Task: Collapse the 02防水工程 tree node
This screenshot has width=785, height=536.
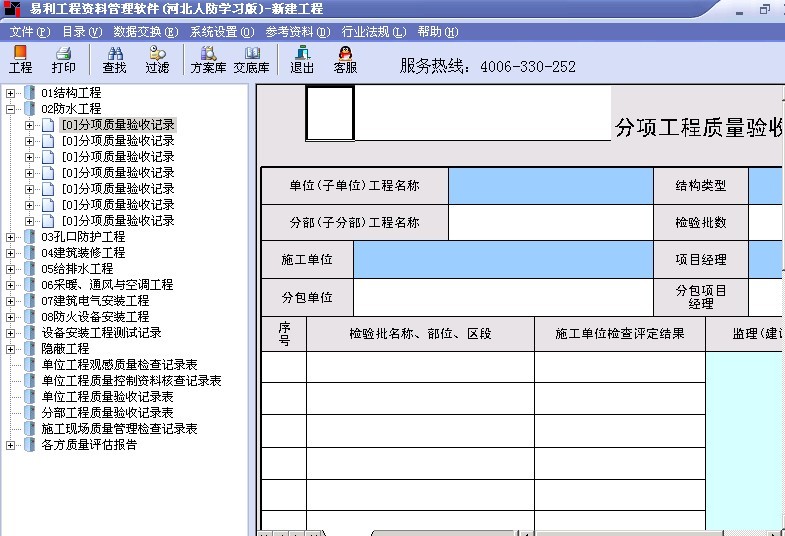Action: click(x=11, y=109)
